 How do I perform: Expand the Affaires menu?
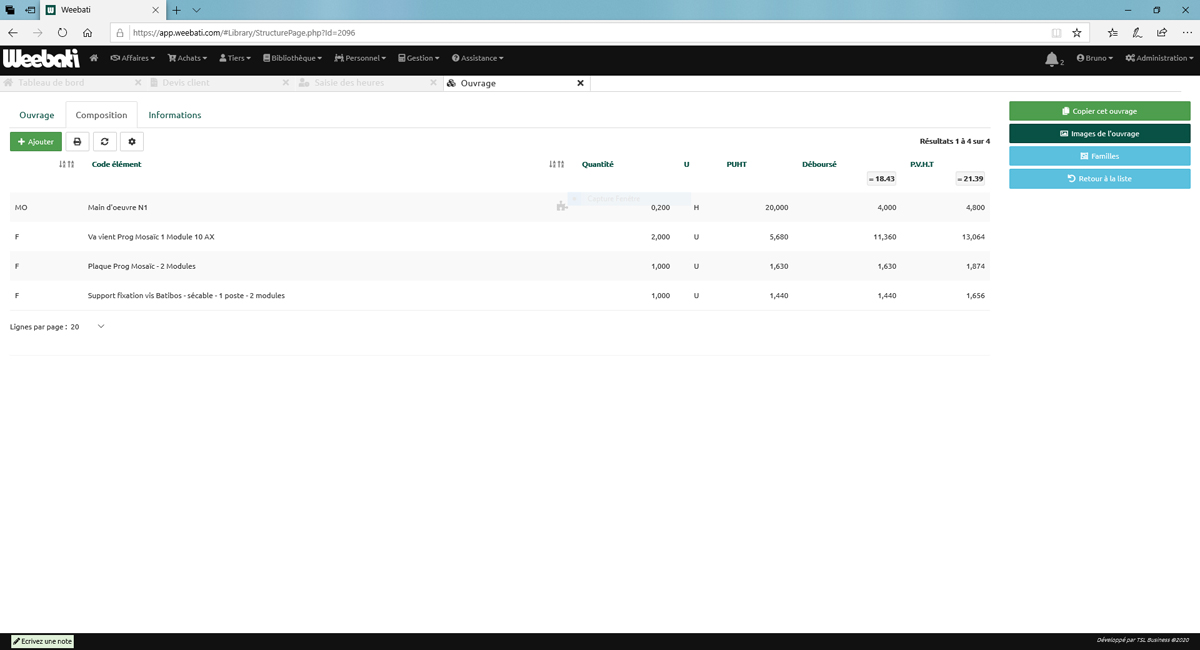click(133, 58)
